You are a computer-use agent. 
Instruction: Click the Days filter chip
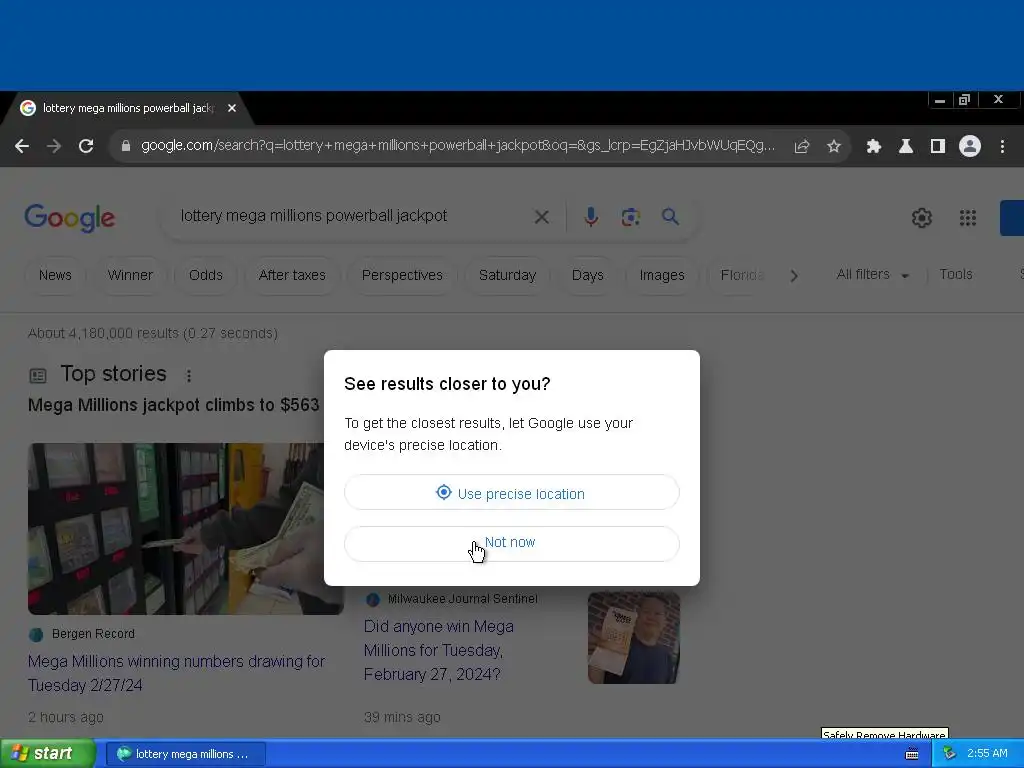pyautogui.click(x=588, y=276)
